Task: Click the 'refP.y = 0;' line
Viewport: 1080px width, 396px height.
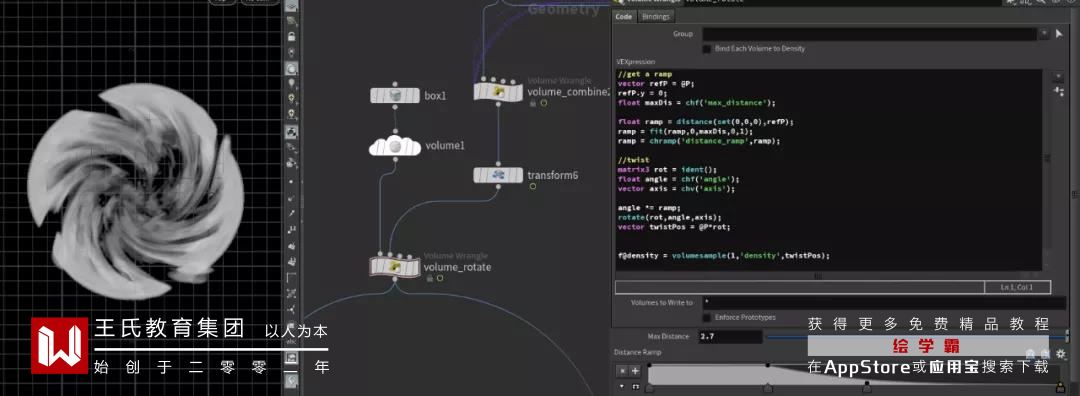Action: (x=643, y=93)
